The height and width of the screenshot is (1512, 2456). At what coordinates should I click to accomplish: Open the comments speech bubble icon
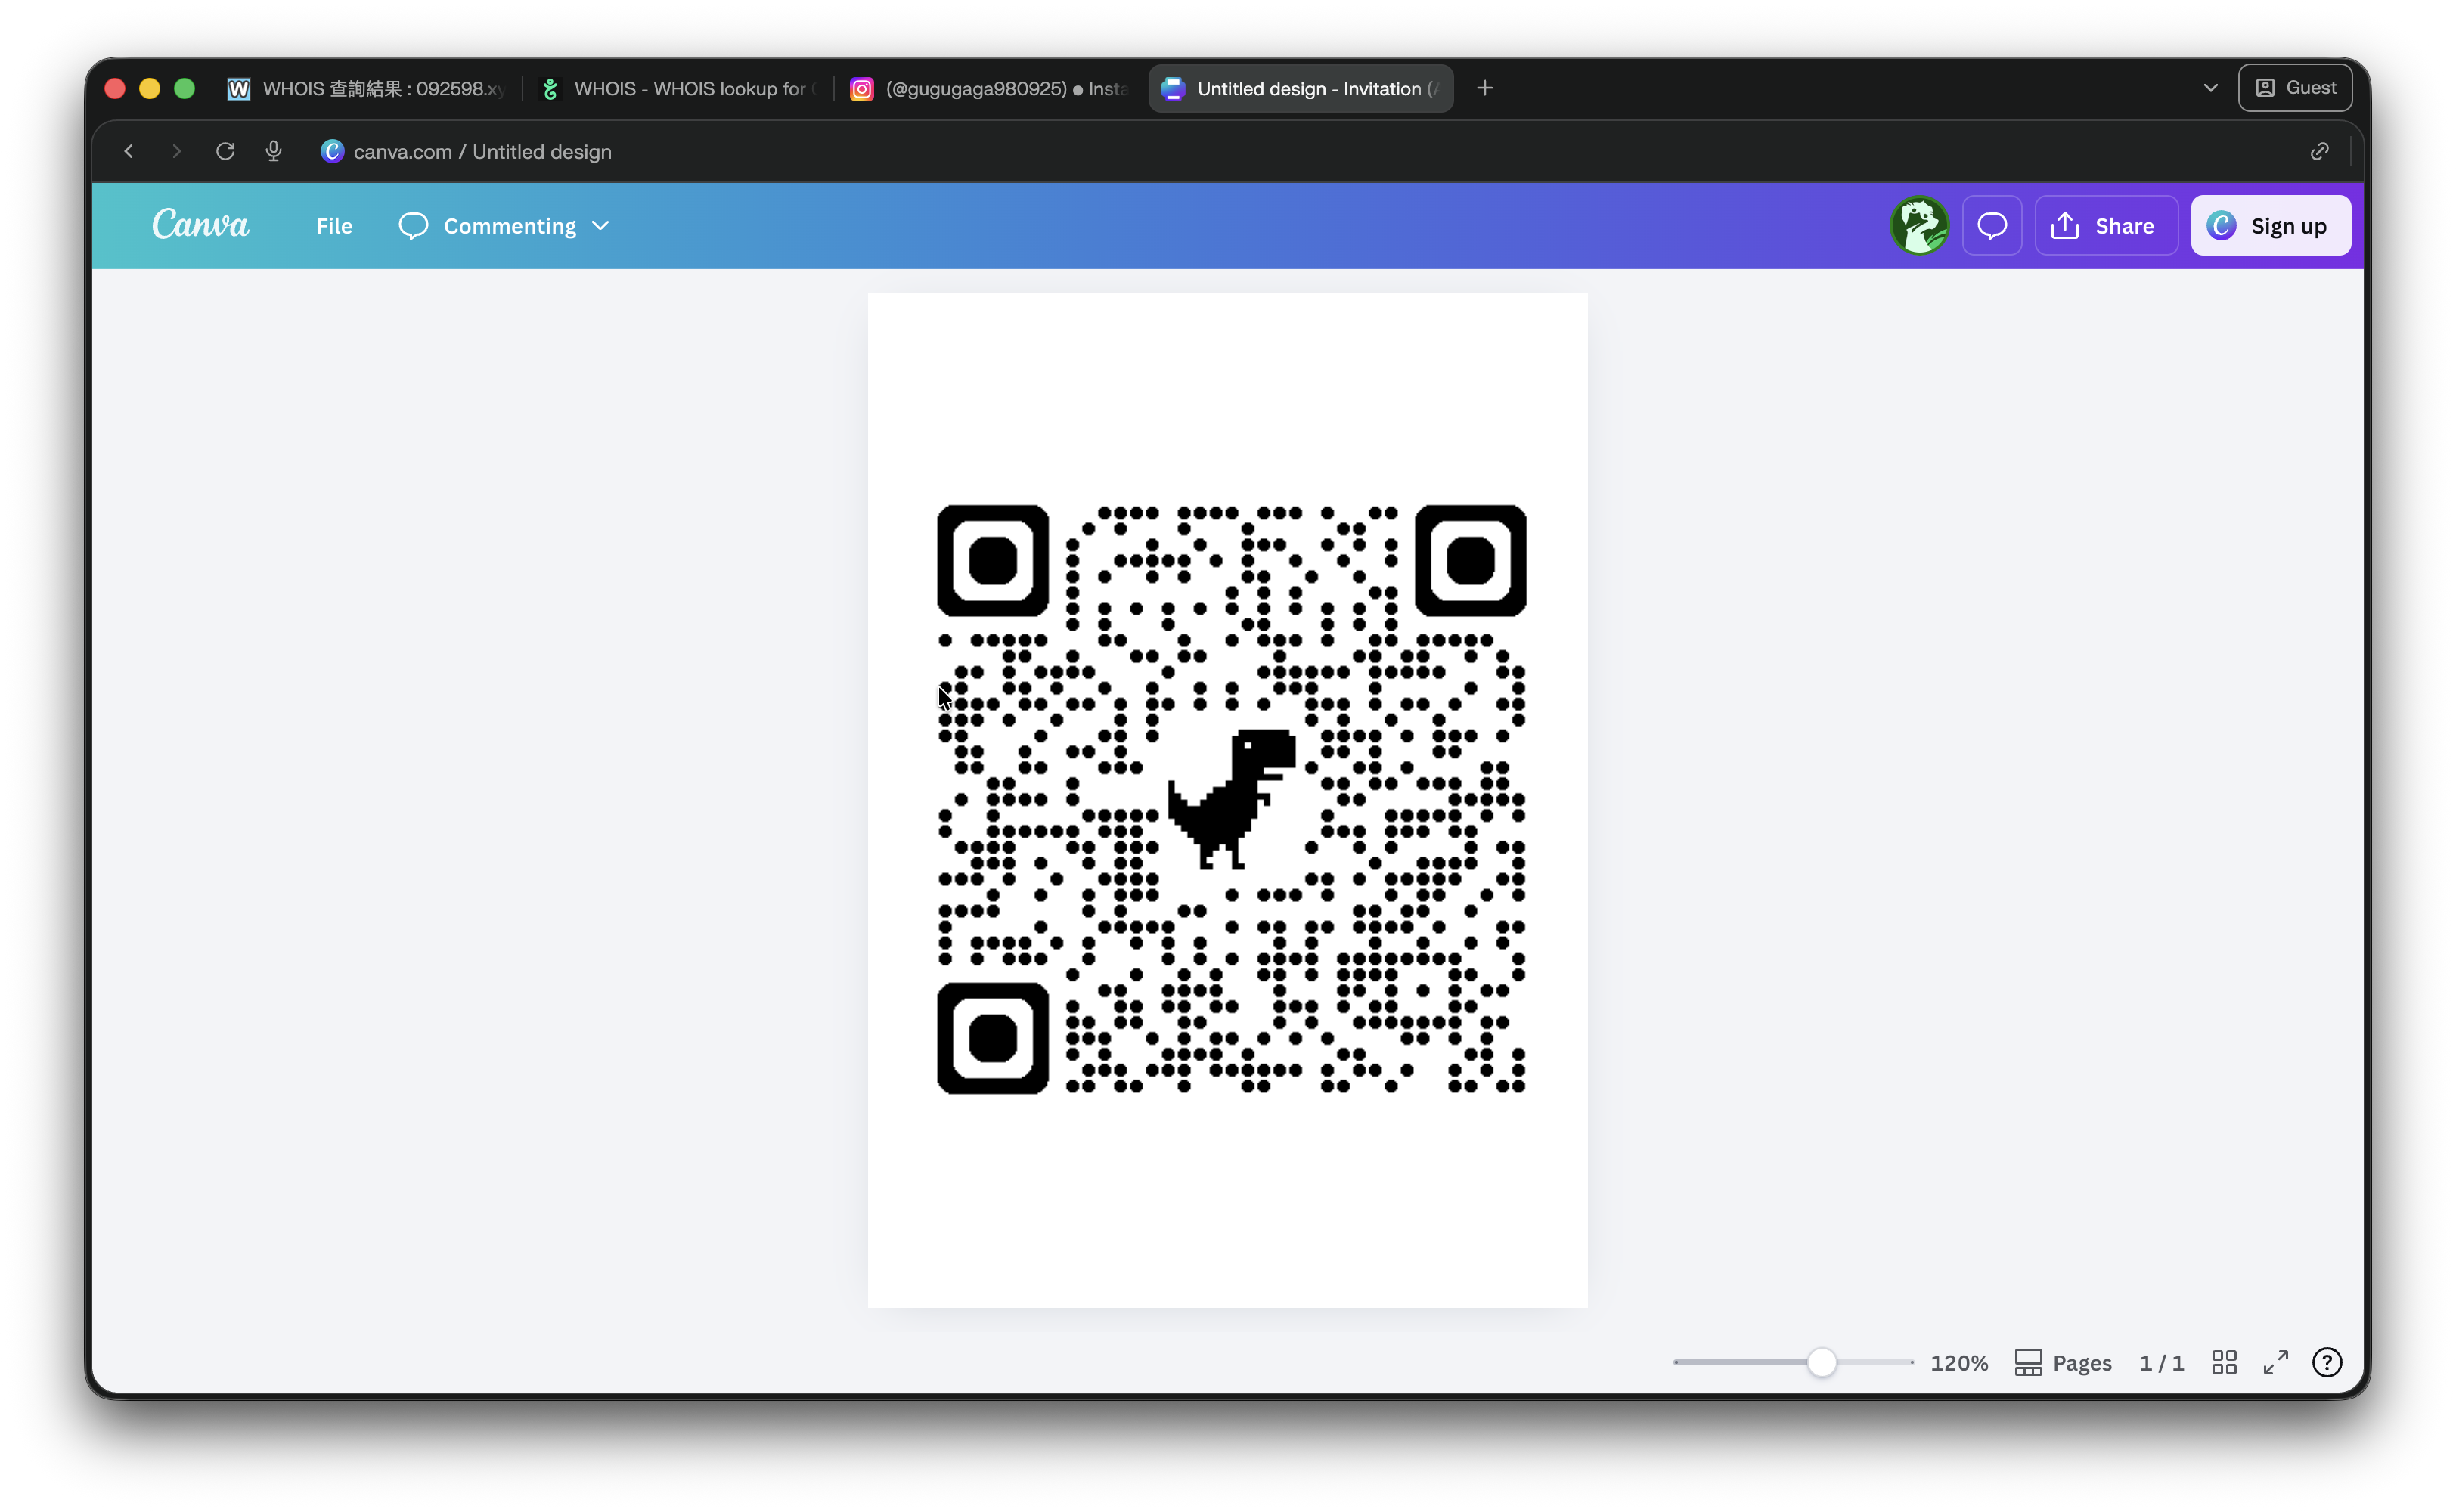click(1991, 226)
